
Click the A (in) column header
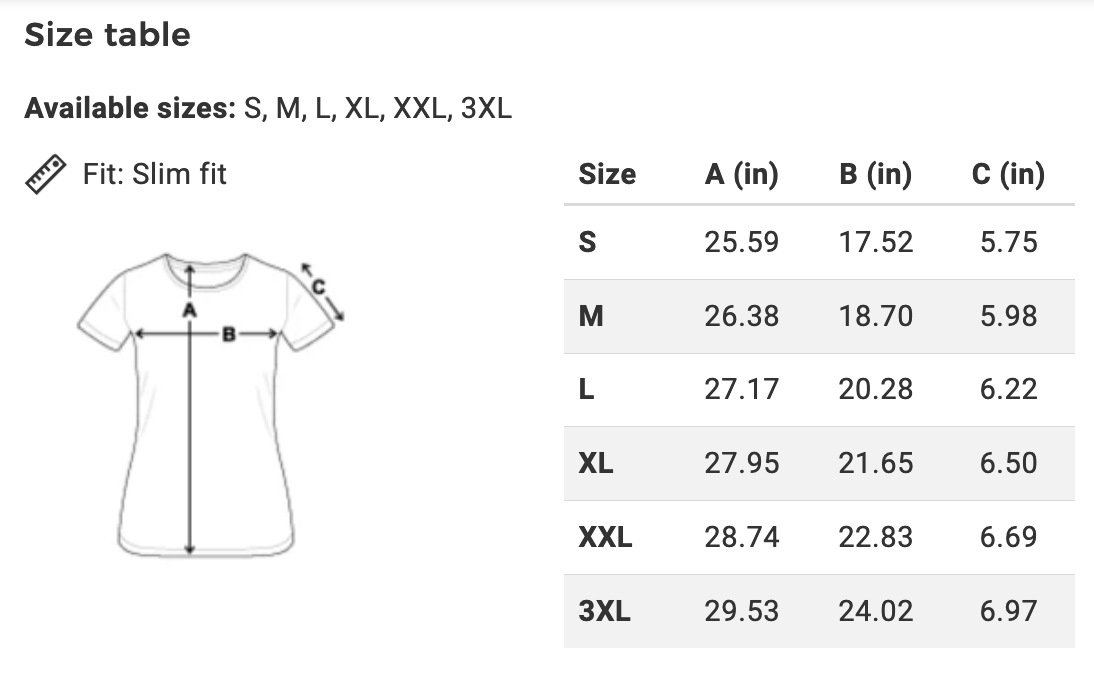[742, 174]
